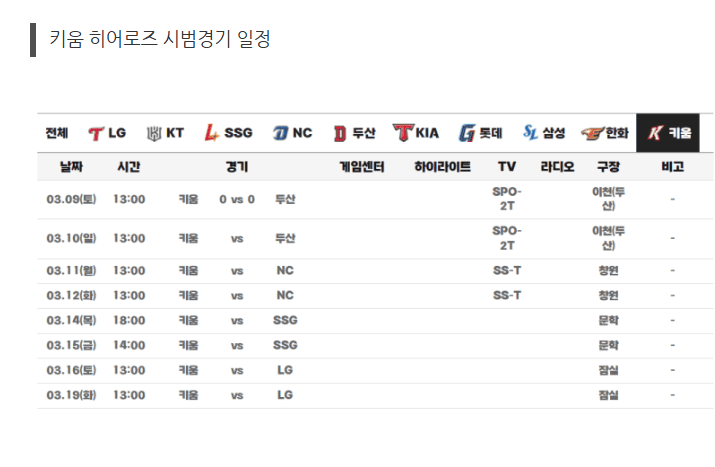Screen dimensions: 715x467
Task: Click 이천(두산) venue in 03.09 row
Action: 608,199
